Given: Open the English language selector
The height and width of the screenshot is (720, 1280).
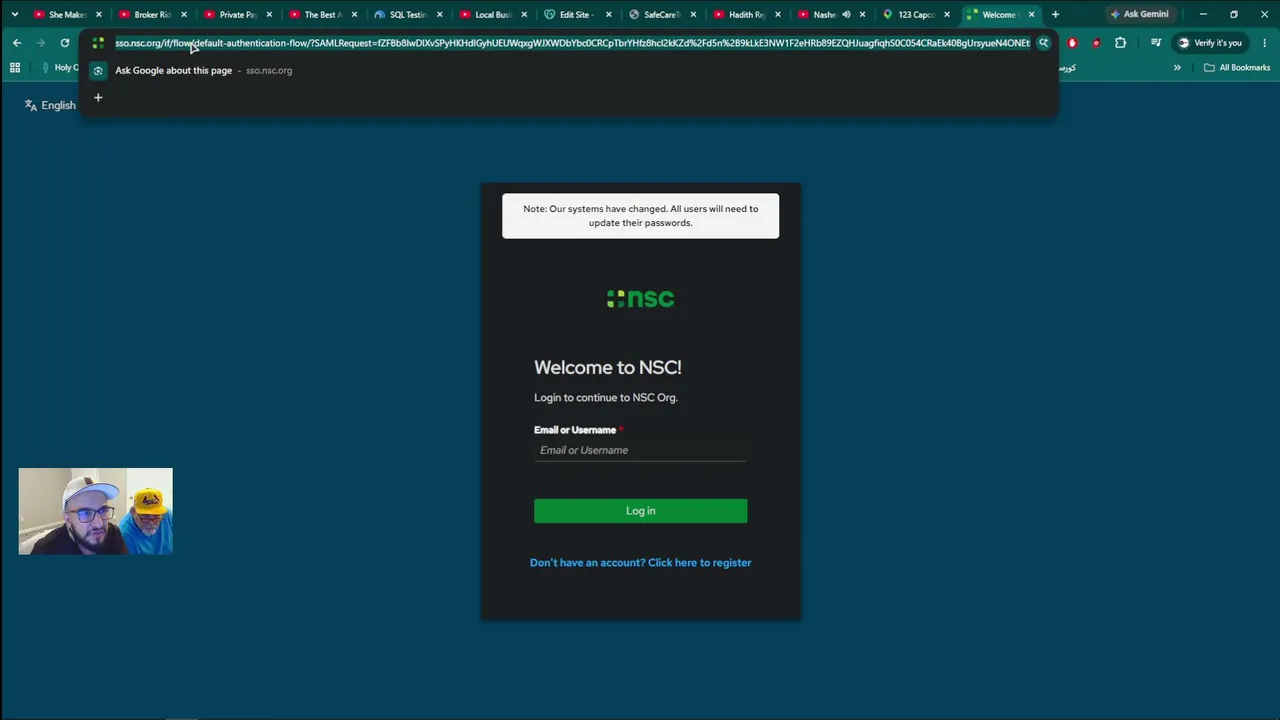Looking at the screenshot, I should (x=50, y=105).
